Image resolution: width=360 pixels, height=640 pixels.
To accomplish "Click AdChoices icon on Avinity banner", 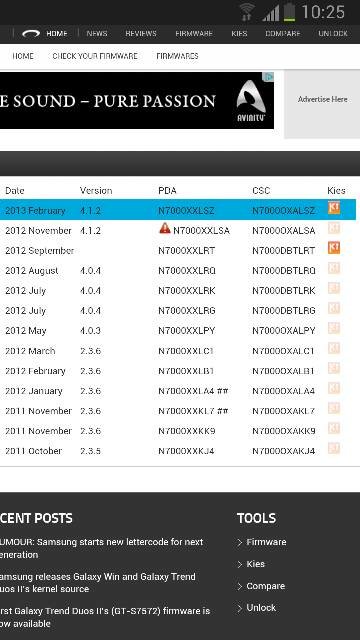I will 269,77.
